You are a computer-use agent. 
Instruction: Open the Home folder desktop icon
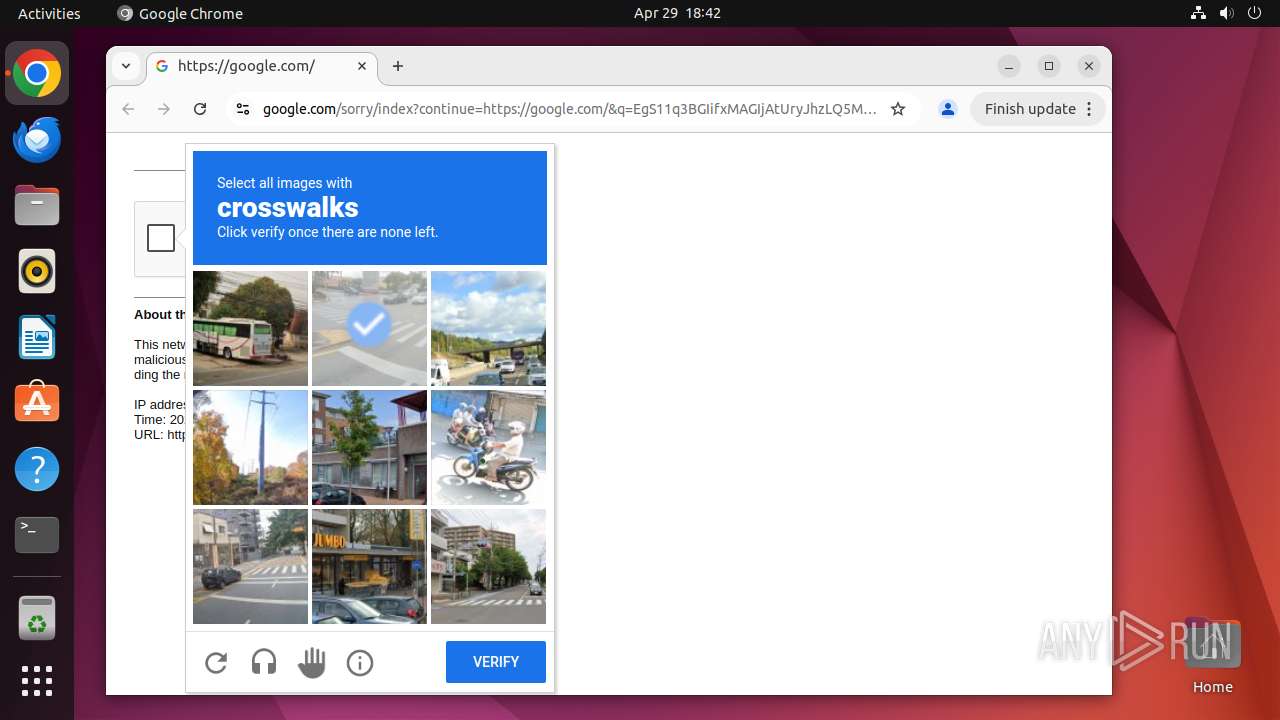(1212, 655)
